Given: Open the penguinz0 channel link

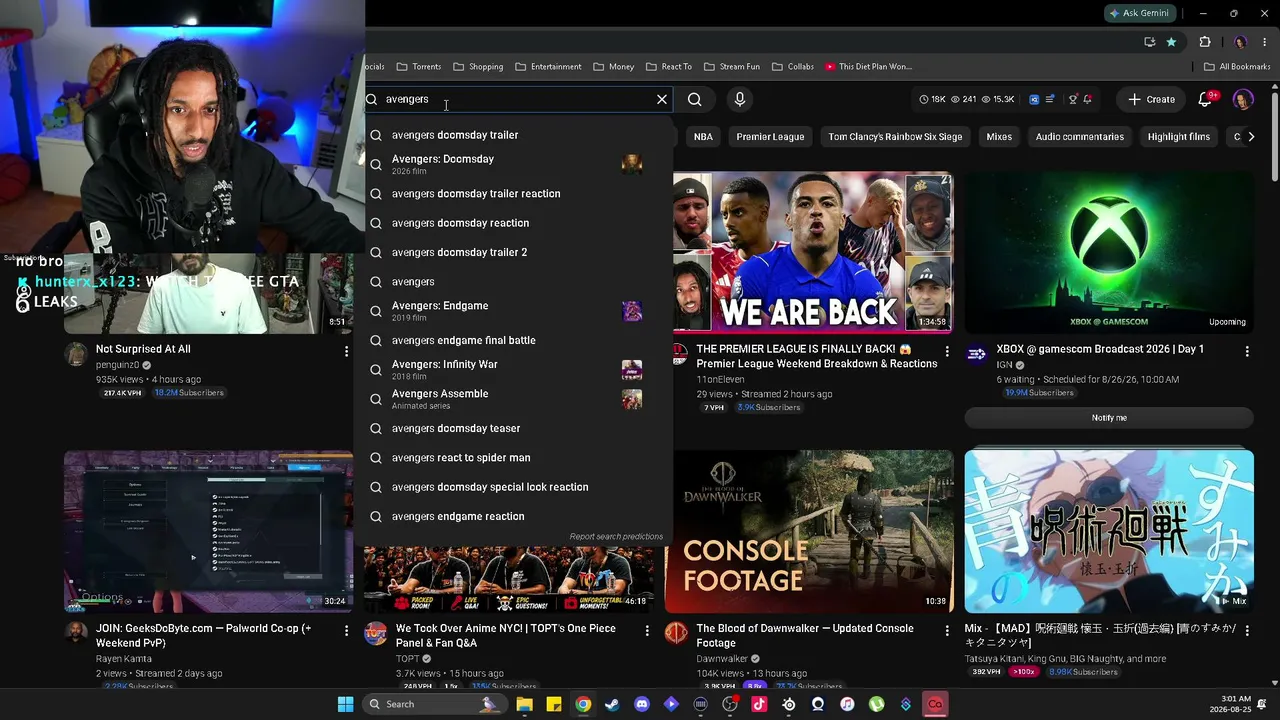Looking at the screenshot, I should (x=118, y=365).
